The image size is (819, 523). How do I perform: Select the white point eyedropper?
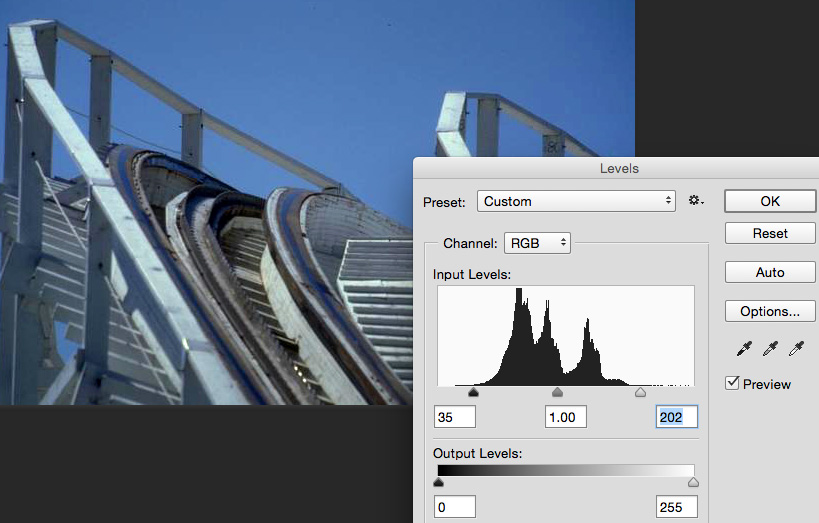click(797, 348)
